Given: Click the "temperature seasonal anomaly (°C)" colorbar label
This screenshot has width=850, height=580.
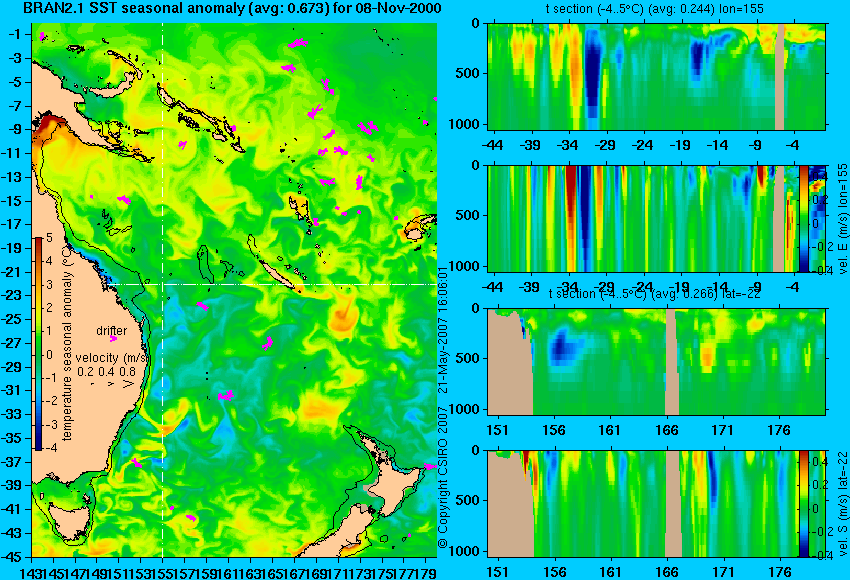Looking at the screenshot, I should (67, 343).
